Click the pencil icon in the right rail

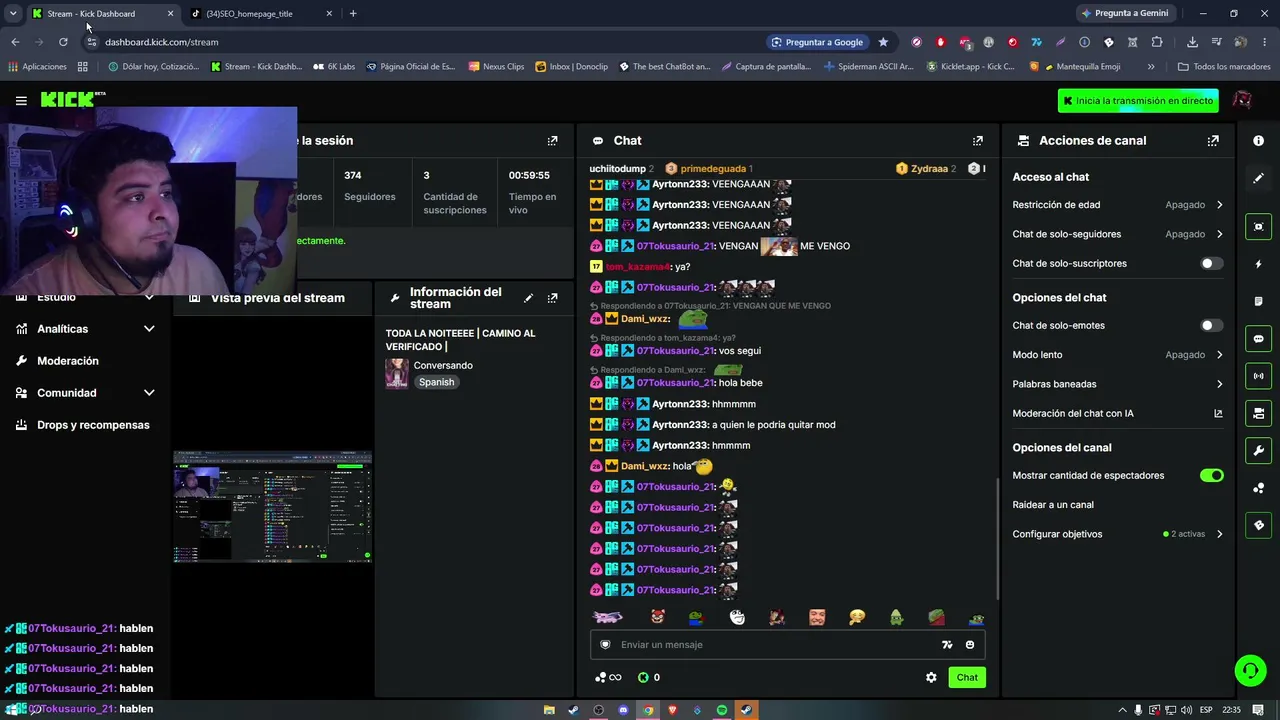[1258, 178]
